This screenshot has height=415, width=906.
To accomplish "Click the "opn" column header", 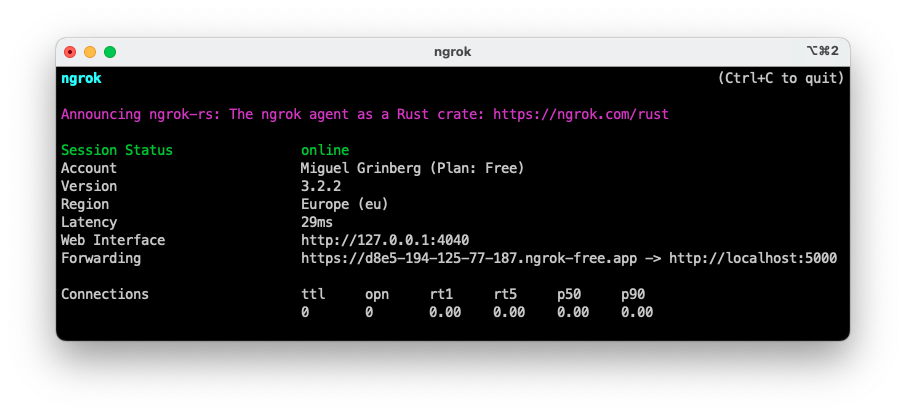I will (377, 294).
